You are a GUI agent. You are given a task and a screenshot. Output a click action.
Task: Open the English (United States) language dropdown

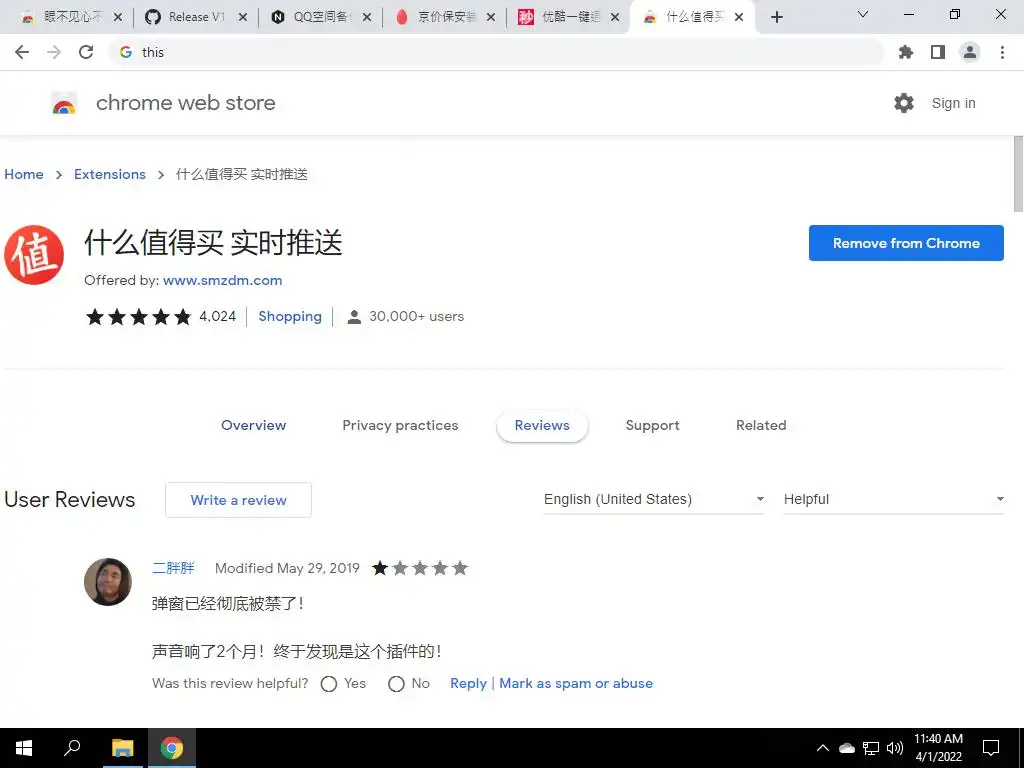point(654,500)
